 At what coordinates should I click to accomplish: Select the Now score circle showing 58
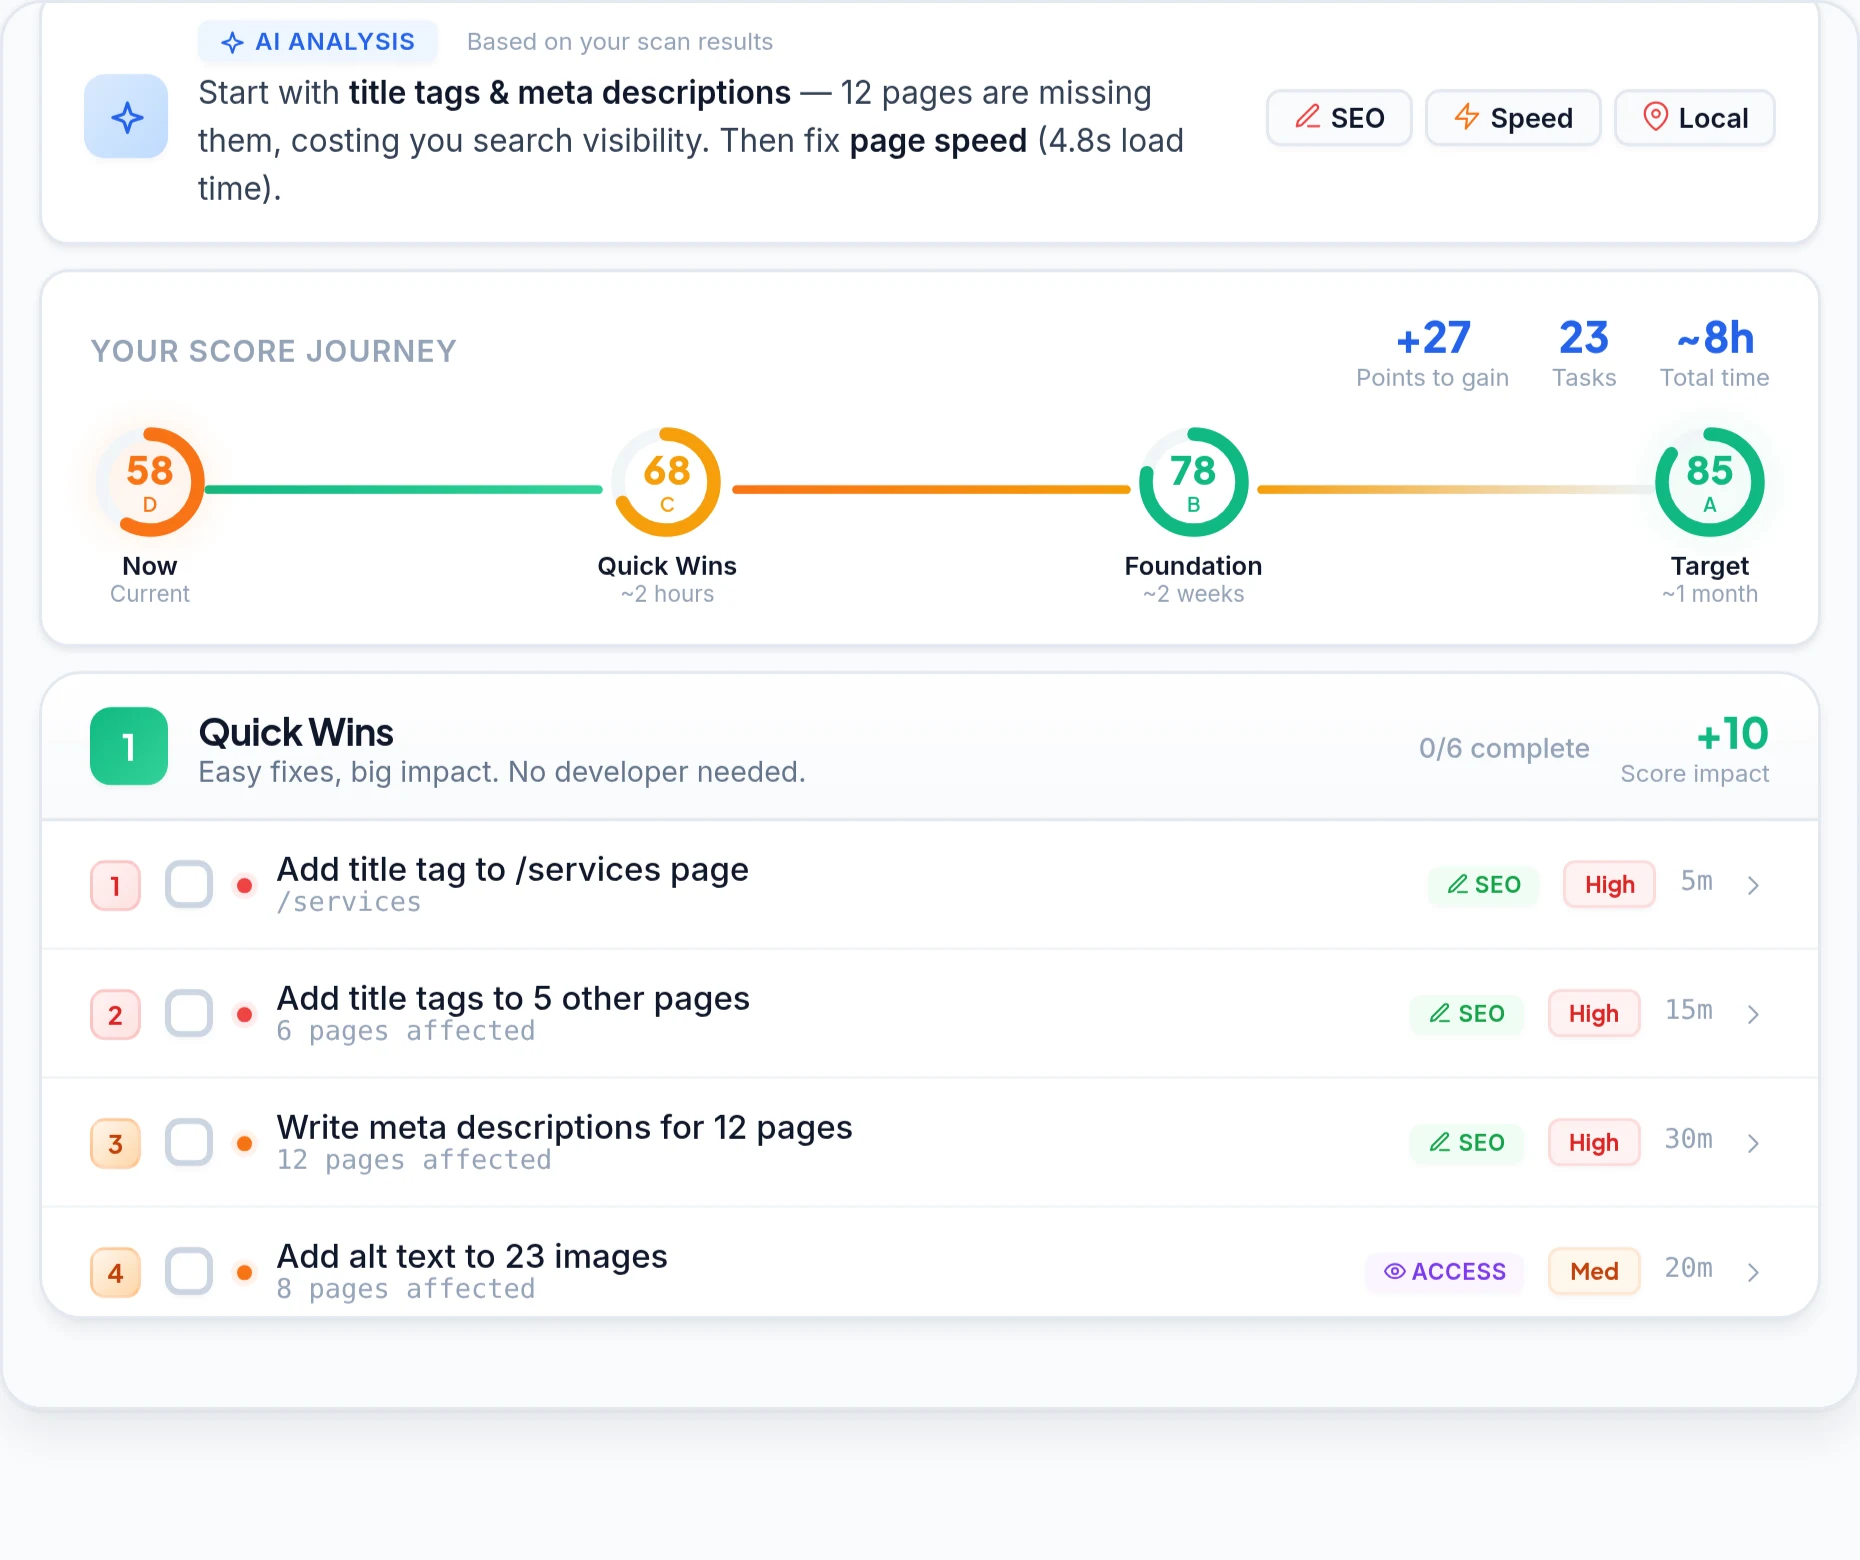(x=150, y=482)
